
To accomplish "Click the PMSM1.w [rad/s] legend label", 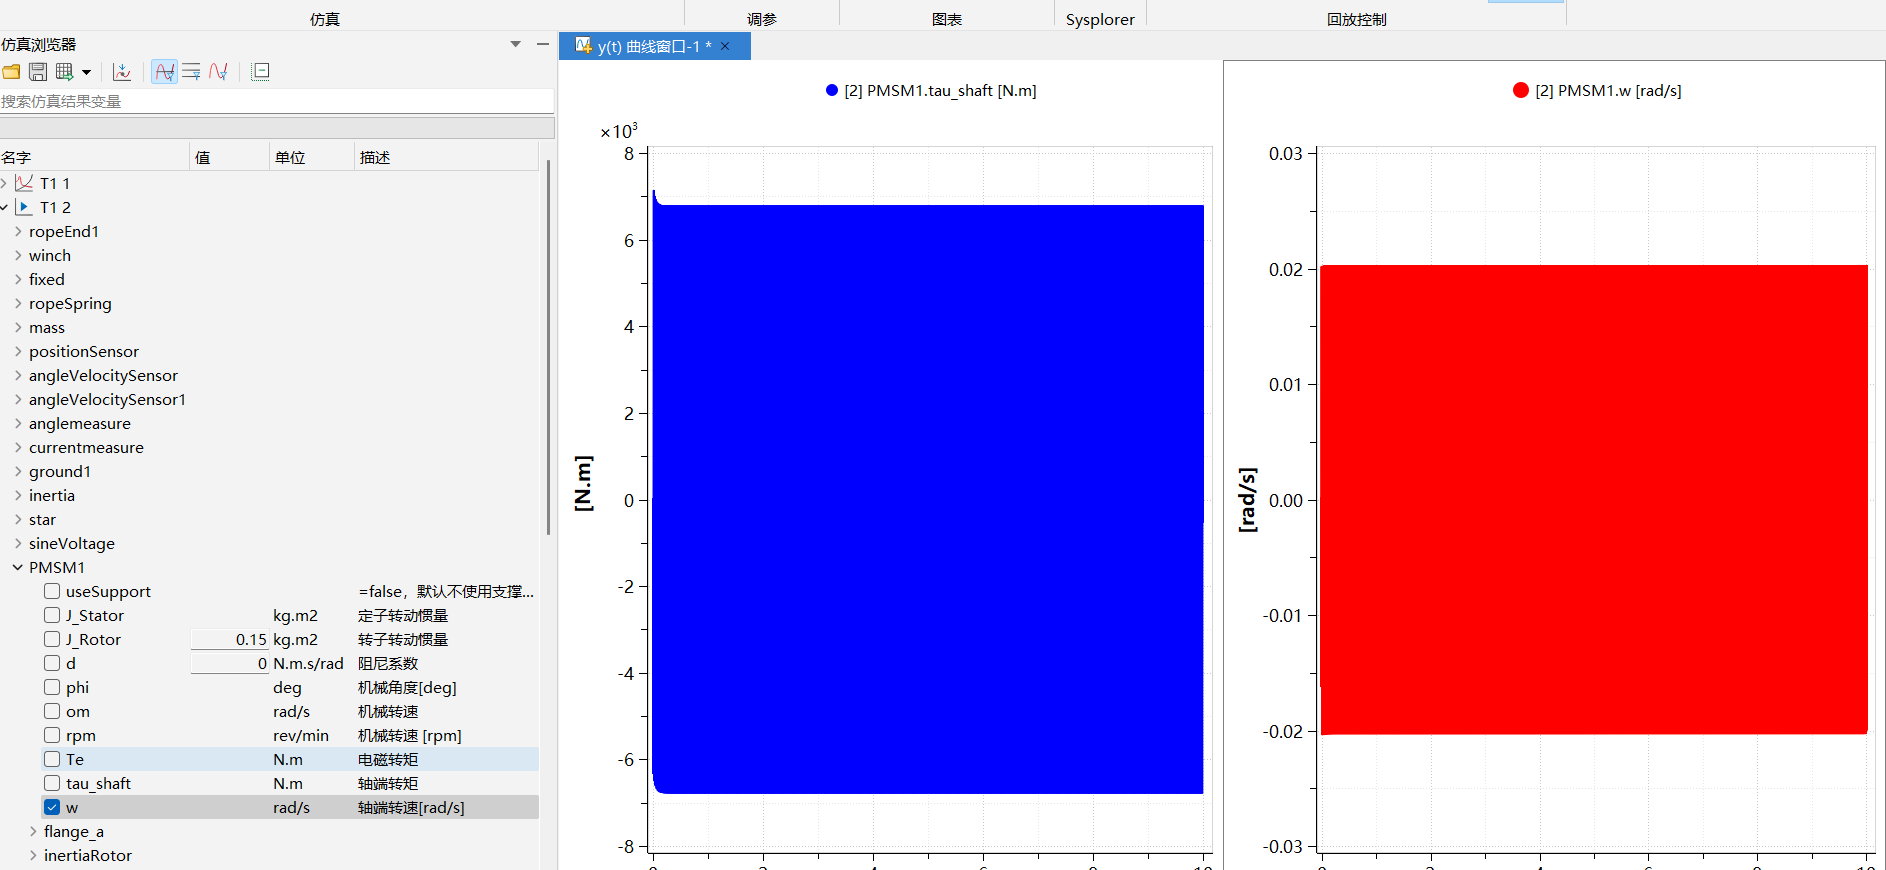I will (1608, 90).
